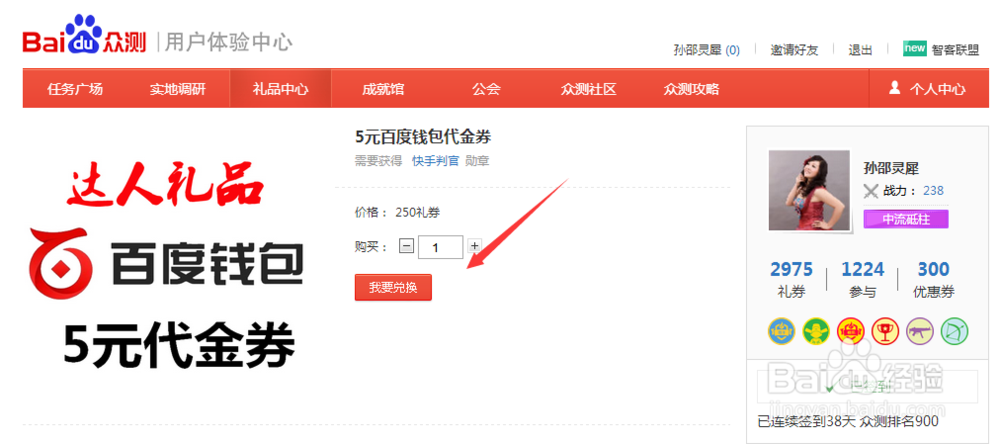Click the 快手判官 badge link
This screenshot has height=444, width=1000.
coord(436,161)
